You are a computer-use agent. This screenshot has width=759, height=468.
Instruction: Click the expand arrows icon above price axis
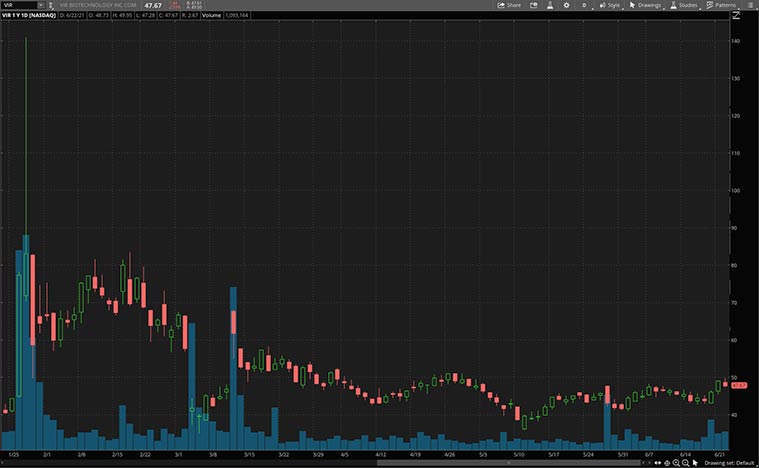point(737,16)
